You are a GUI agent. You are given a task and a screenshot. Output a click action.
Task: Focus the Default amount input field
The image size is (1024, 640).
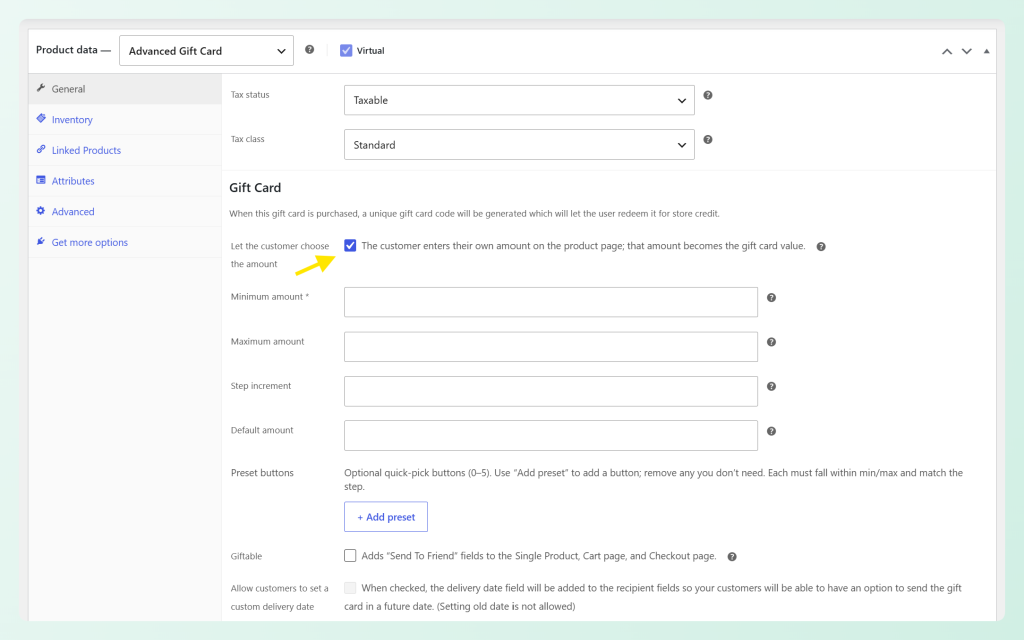(x=551, y=436)
